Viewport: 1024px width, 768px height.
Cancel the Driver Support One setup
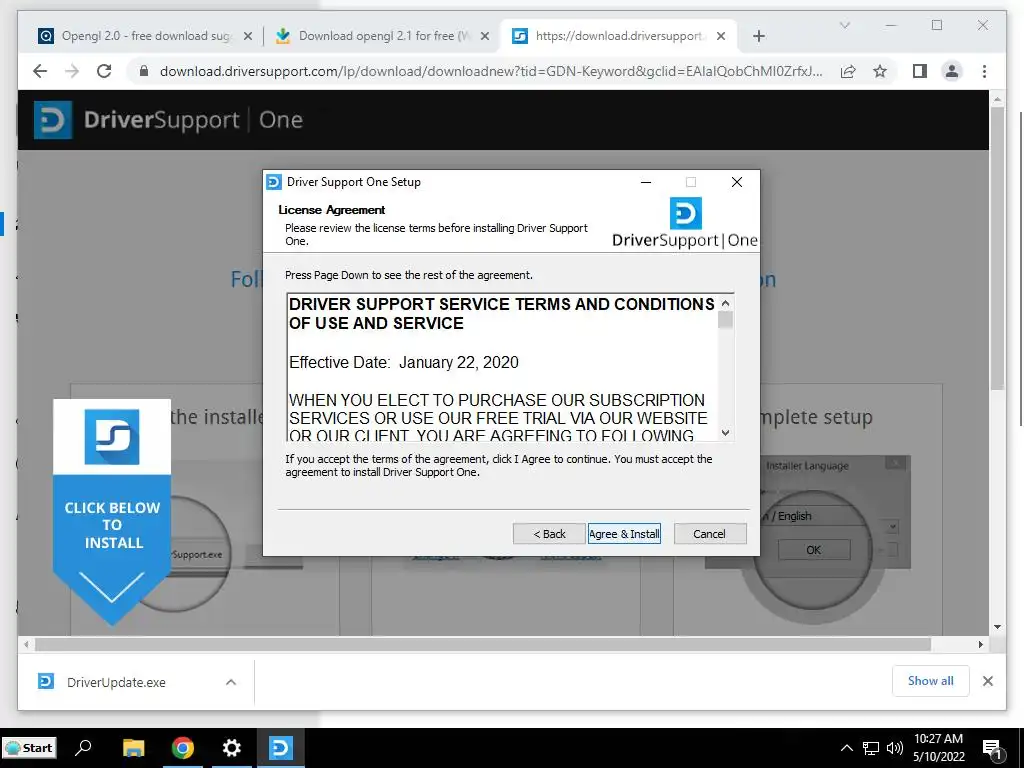709,534
